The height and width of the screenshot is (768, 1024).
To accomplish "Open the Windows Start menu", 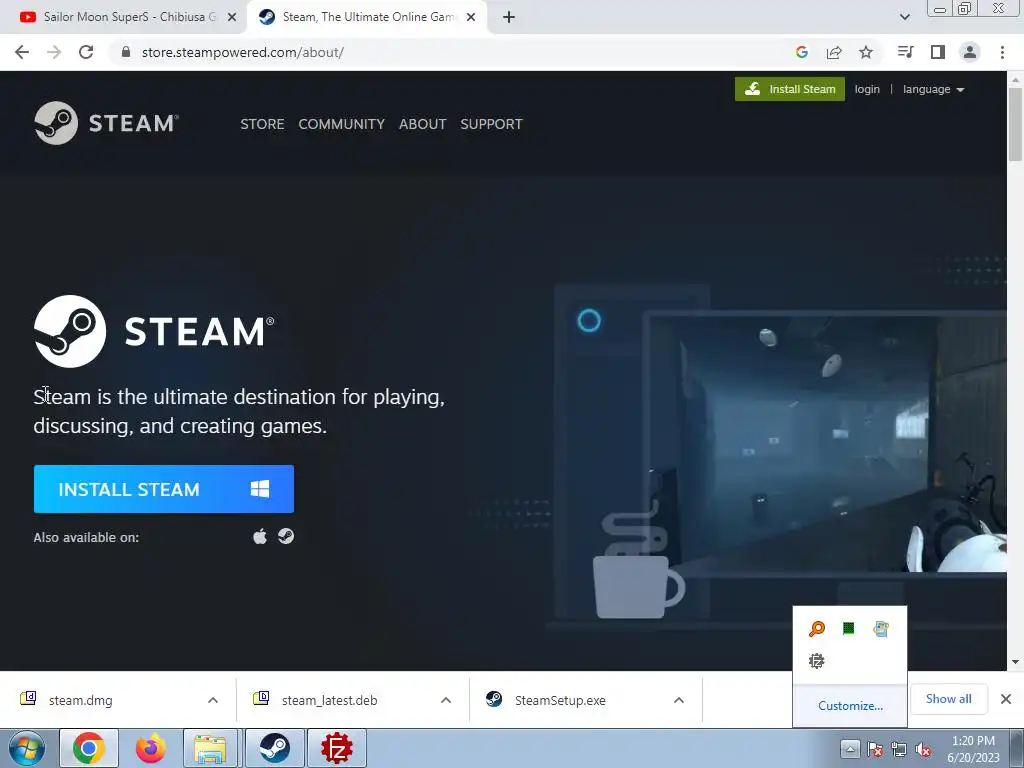I will pos(26,748).
